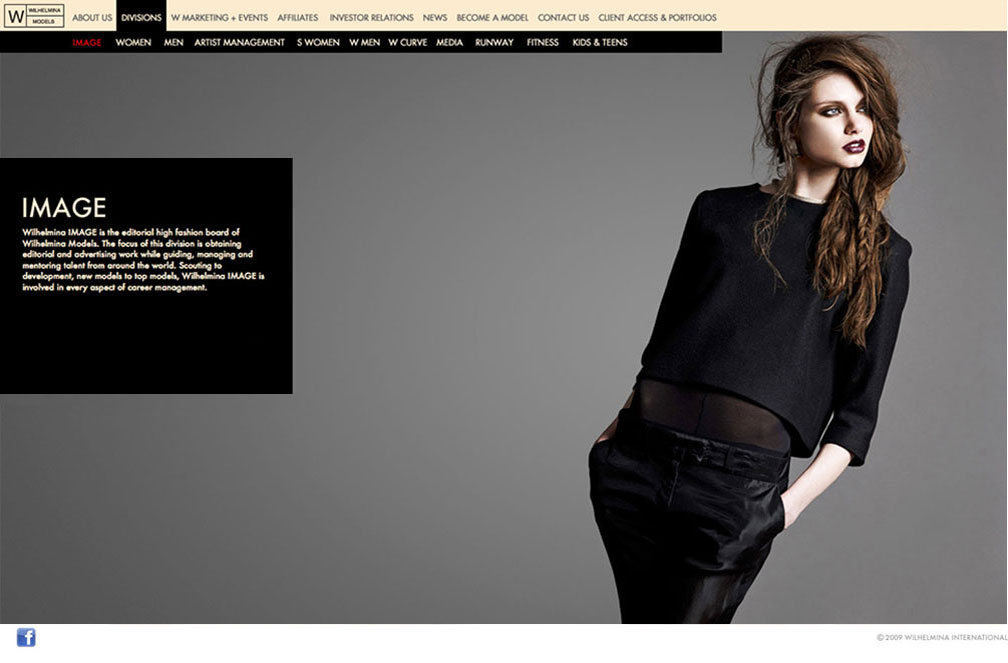Open the Facebook icon link
The height and width of the screenshot is (663, 1008).
click(x=26, y=637)
